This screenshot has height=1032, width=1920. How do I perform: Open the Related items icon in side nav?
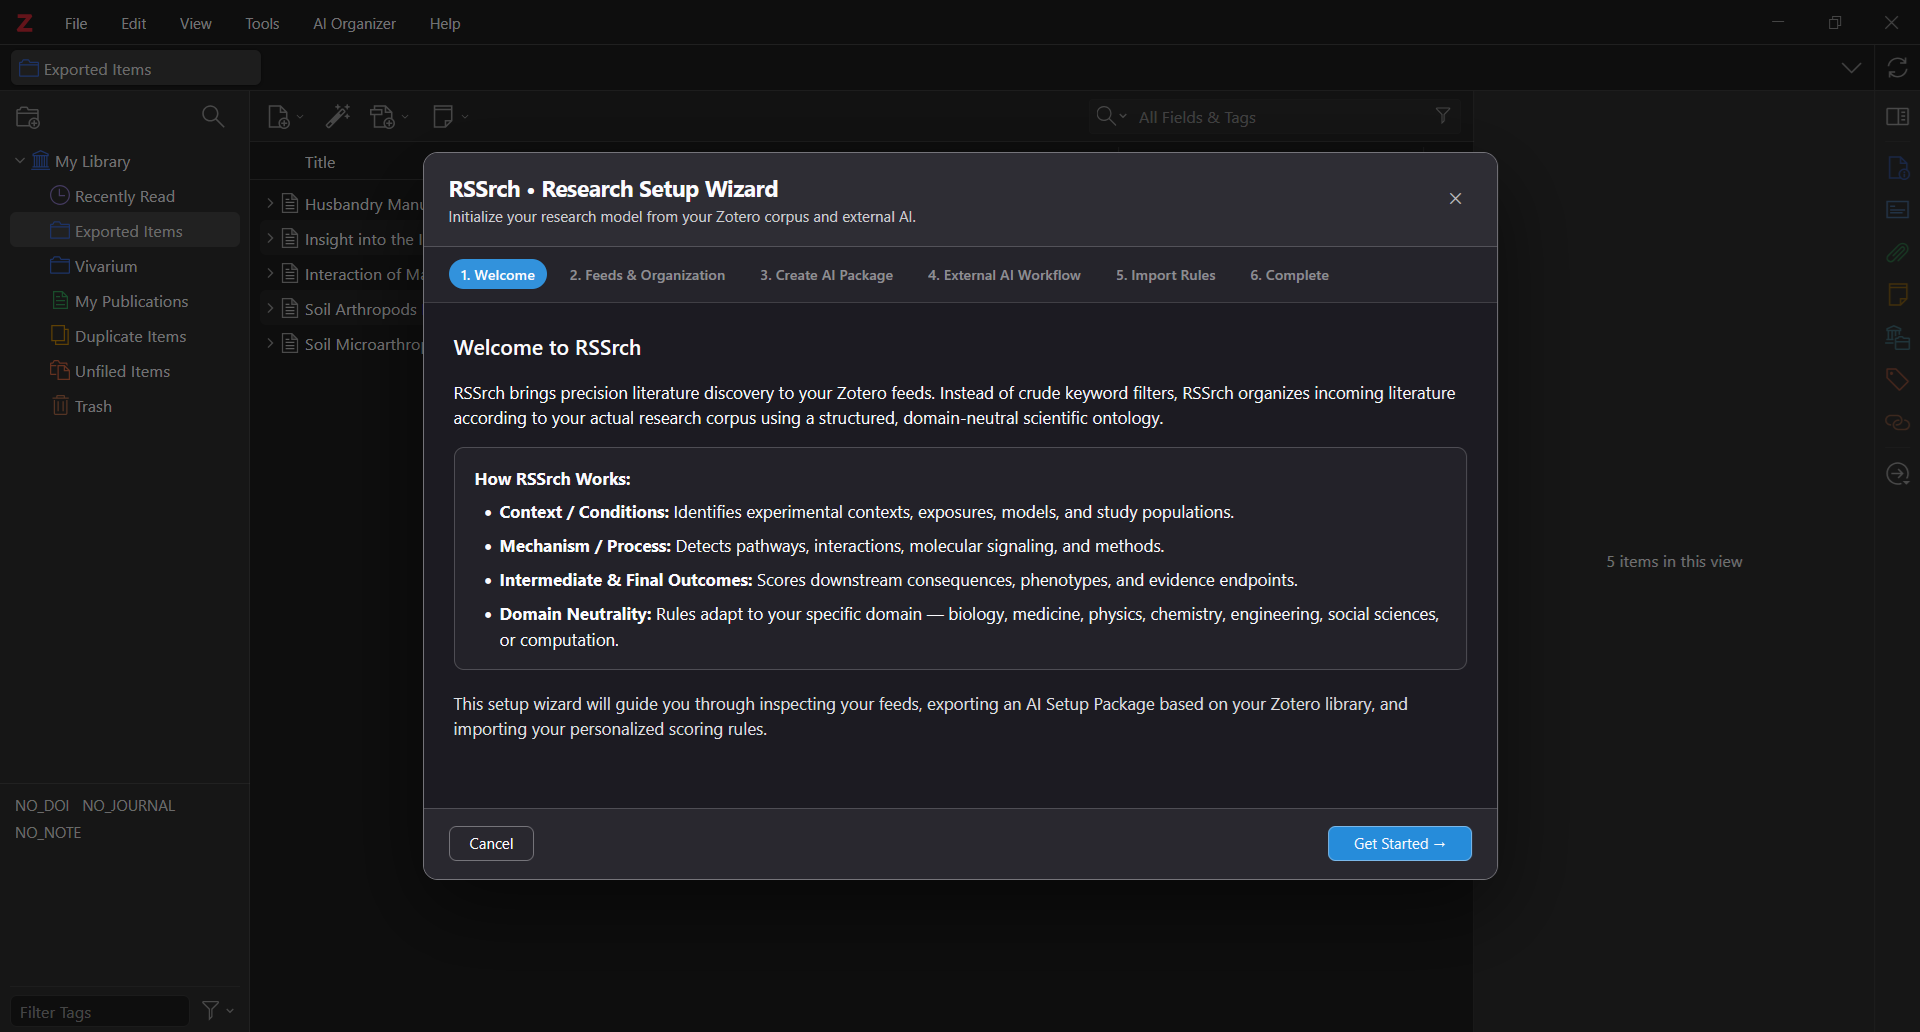click(1897, 423)
